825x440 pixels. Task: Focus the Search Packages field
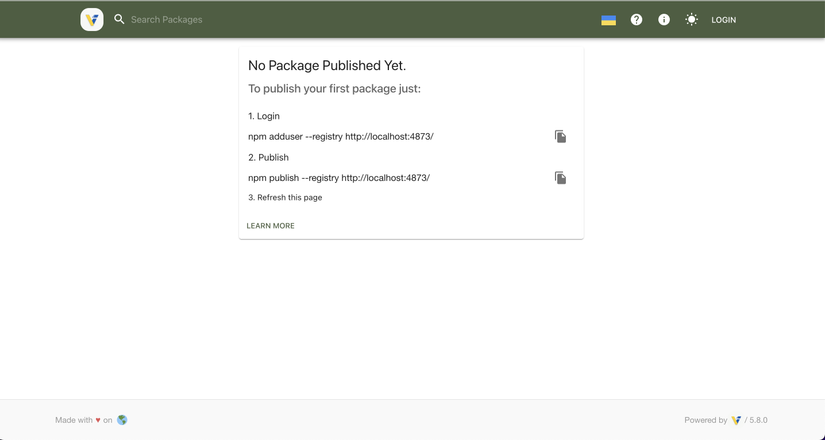tap(200, 19)
